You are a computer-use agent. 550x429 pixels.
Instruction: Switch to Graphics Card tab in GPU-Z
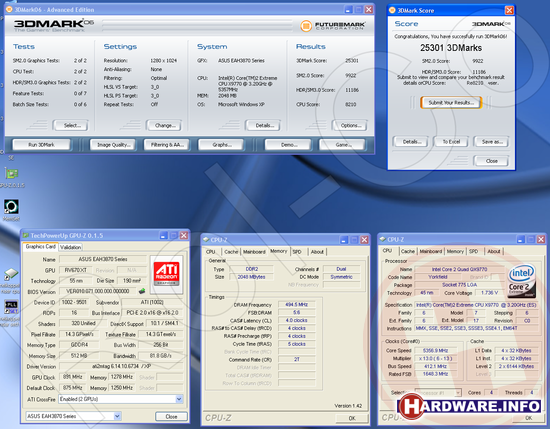pos(41,247)
